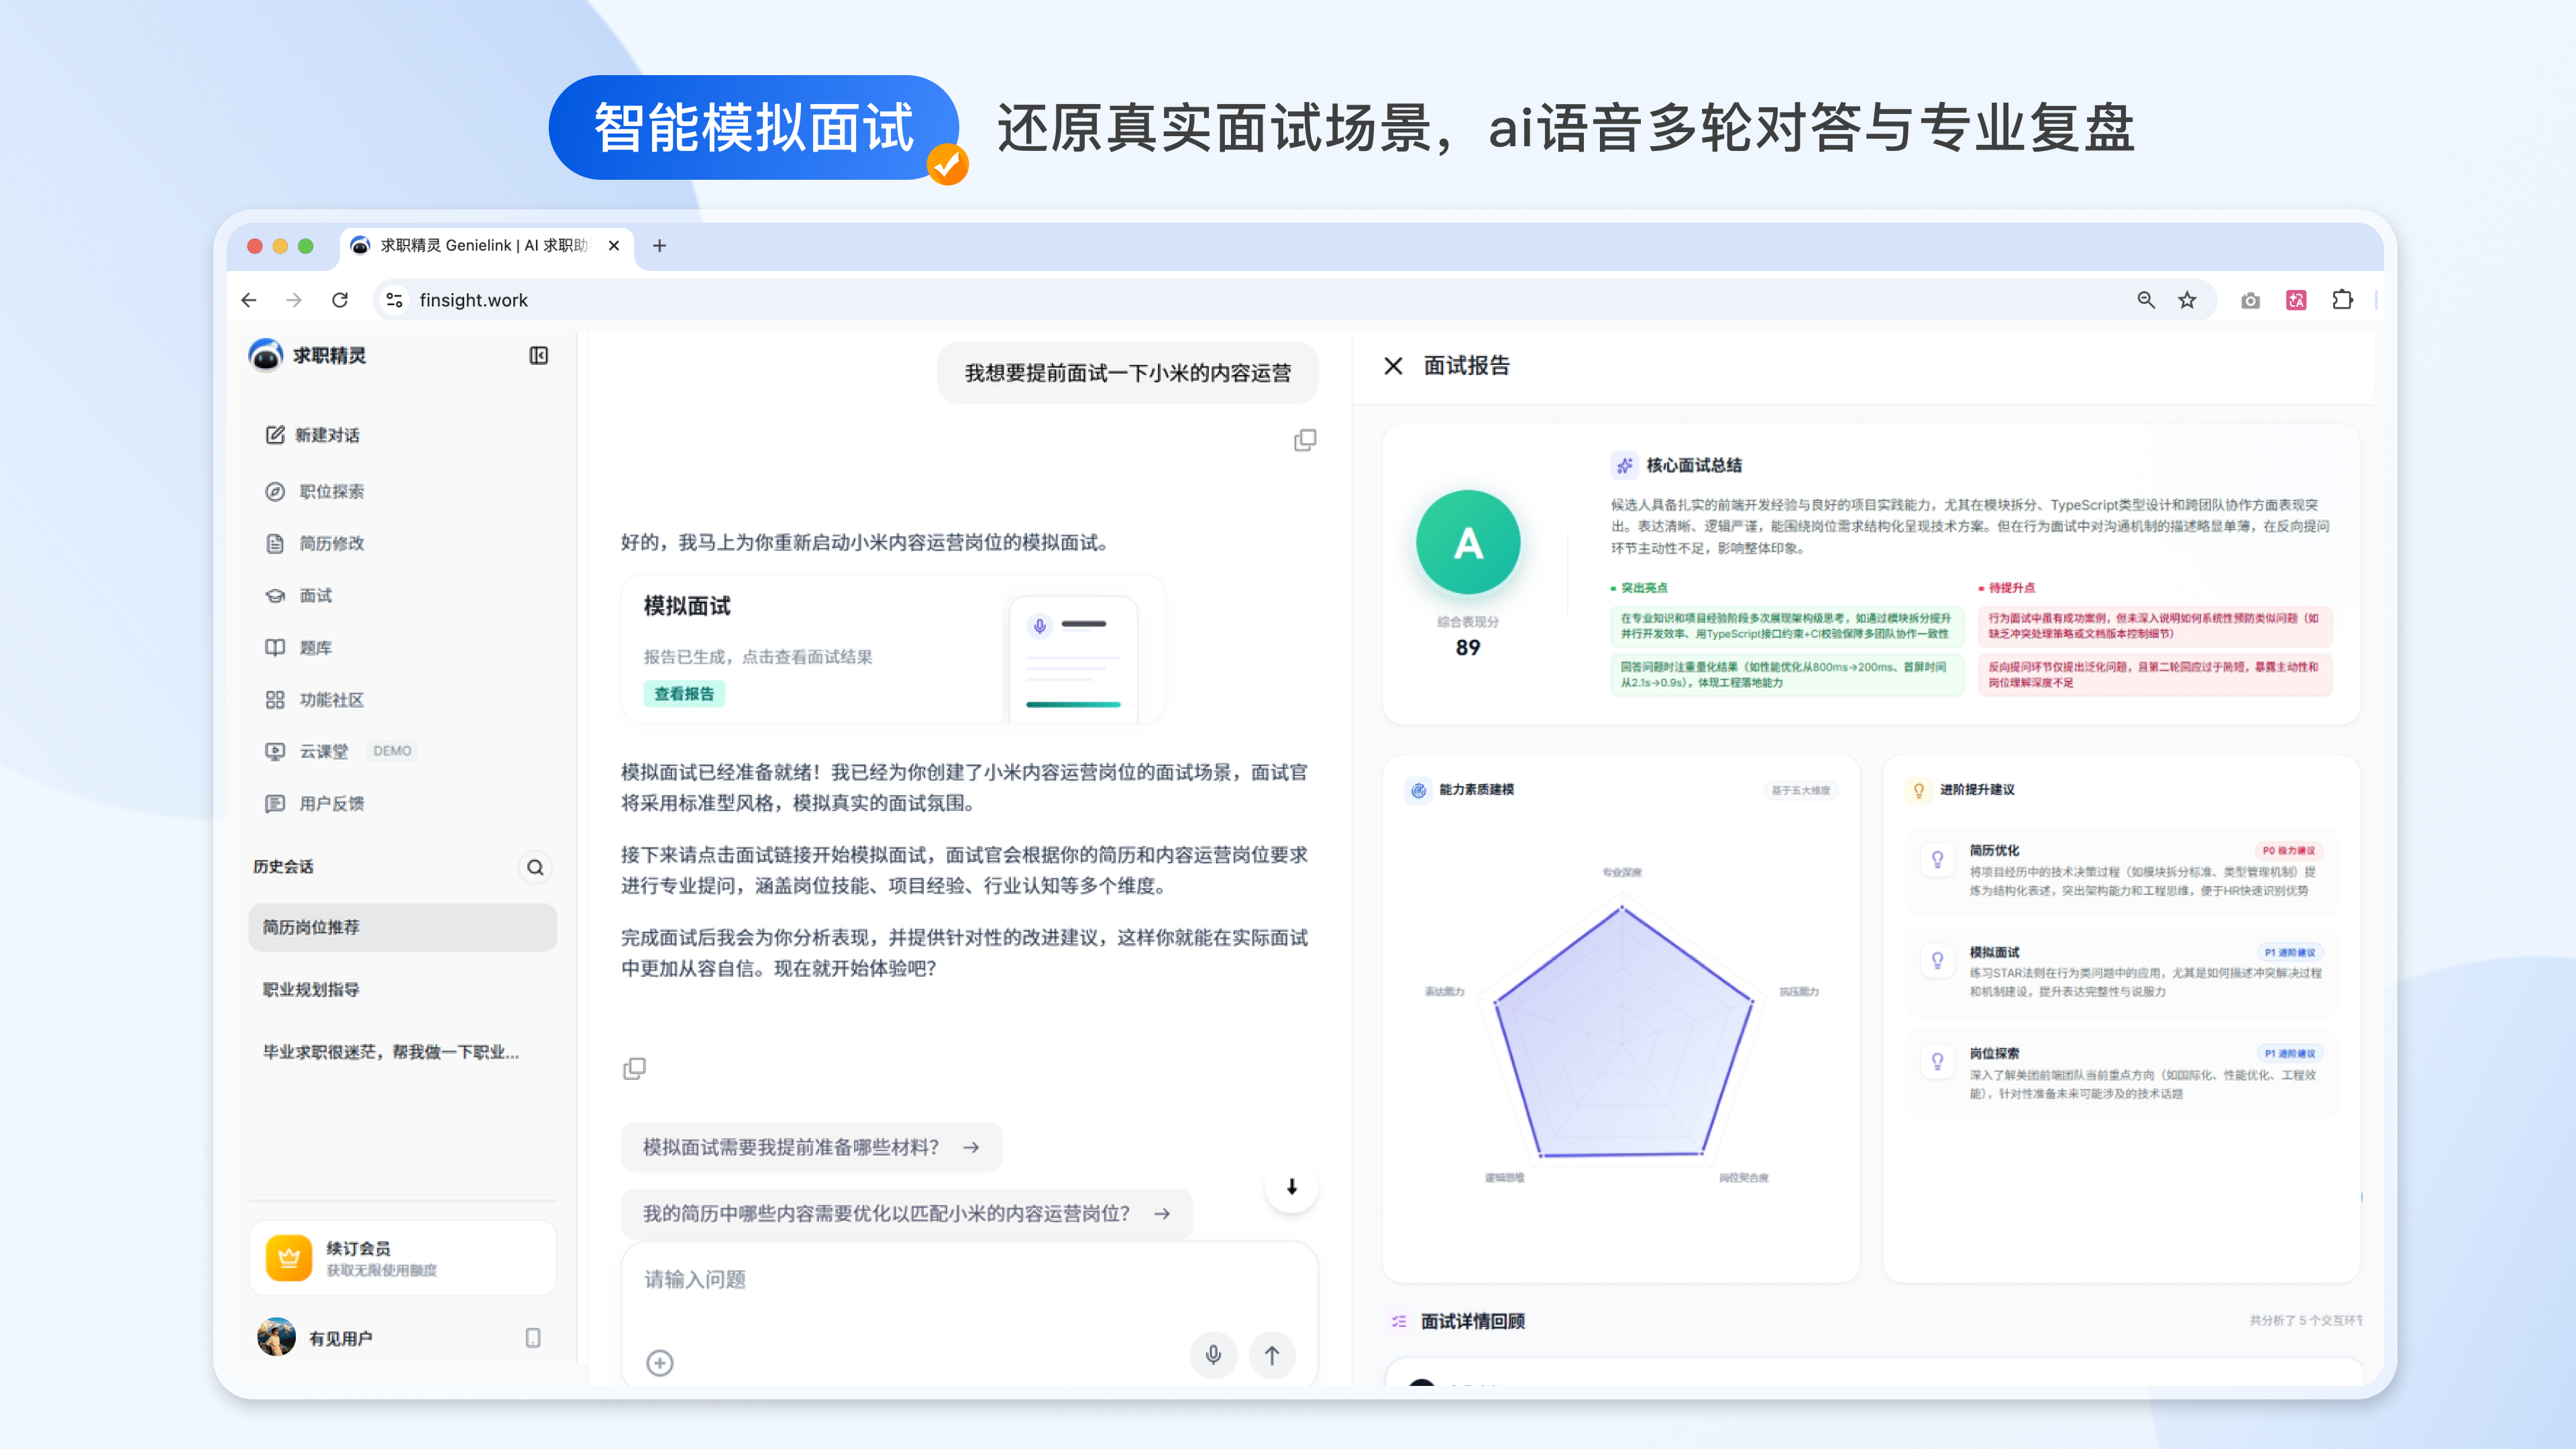The height and width of the screenshot is (1449, 2576).
Task: Close the 面试报告 panel
Action: 1393,365
